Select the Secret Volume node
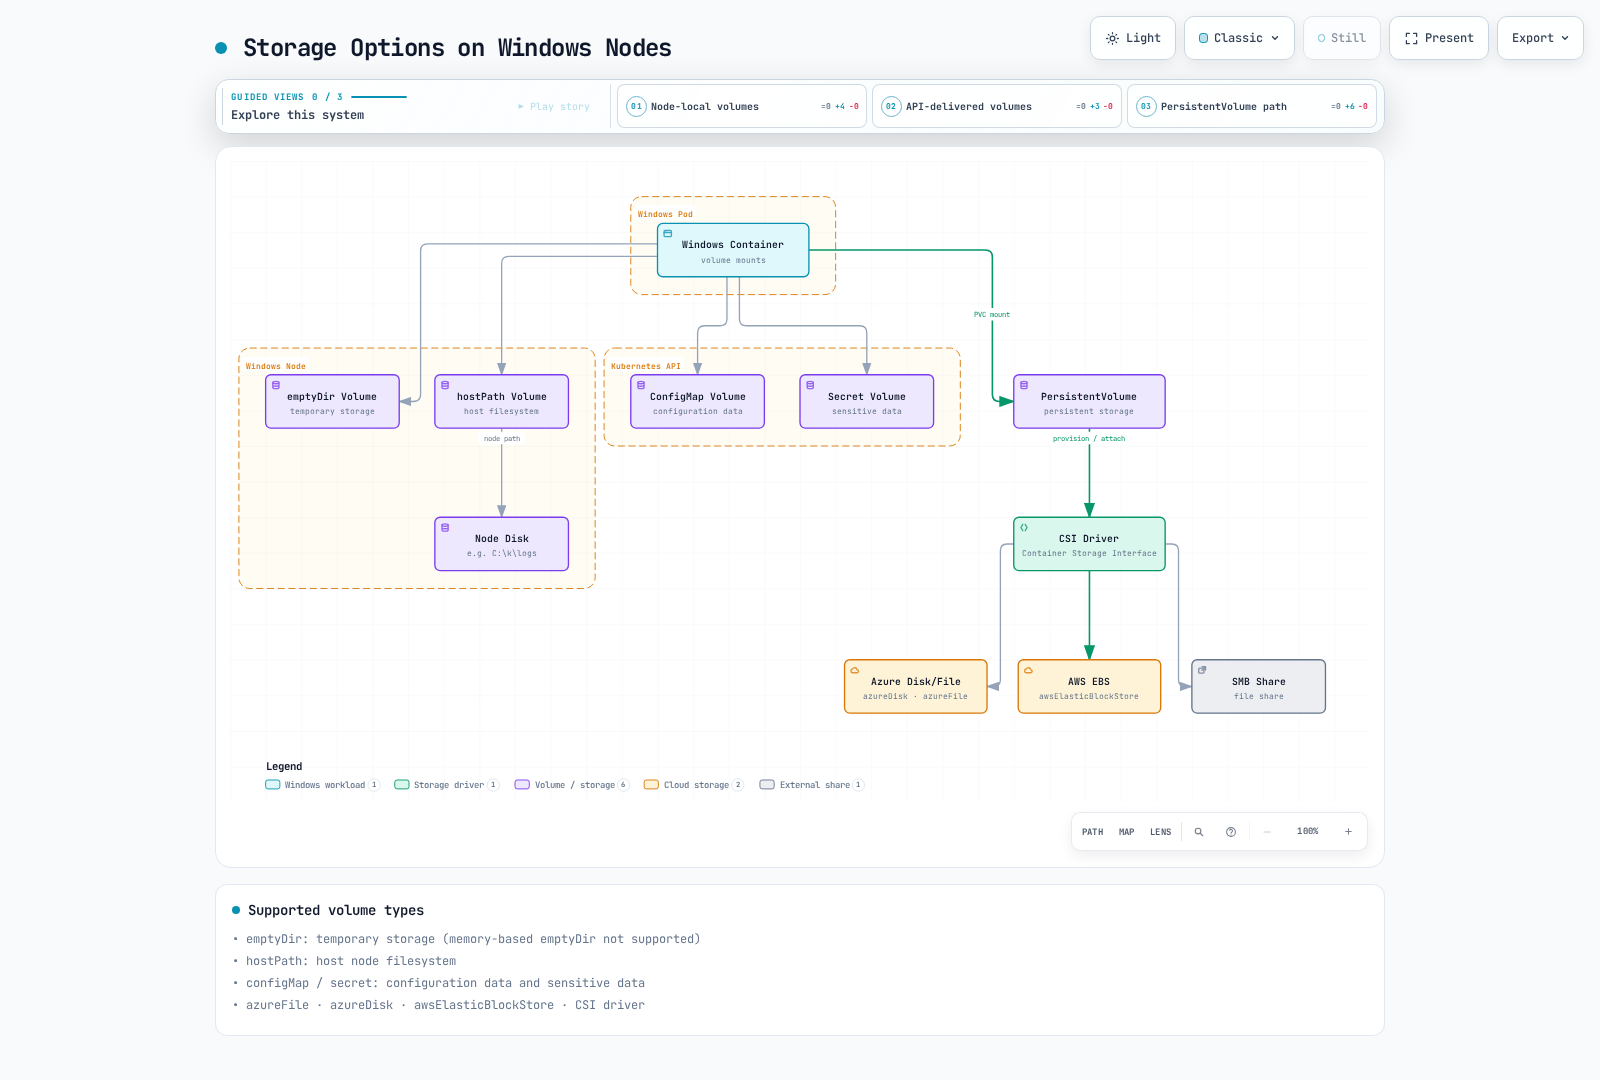Screen dimensions: 1600x1080 [x=867, y=402]
